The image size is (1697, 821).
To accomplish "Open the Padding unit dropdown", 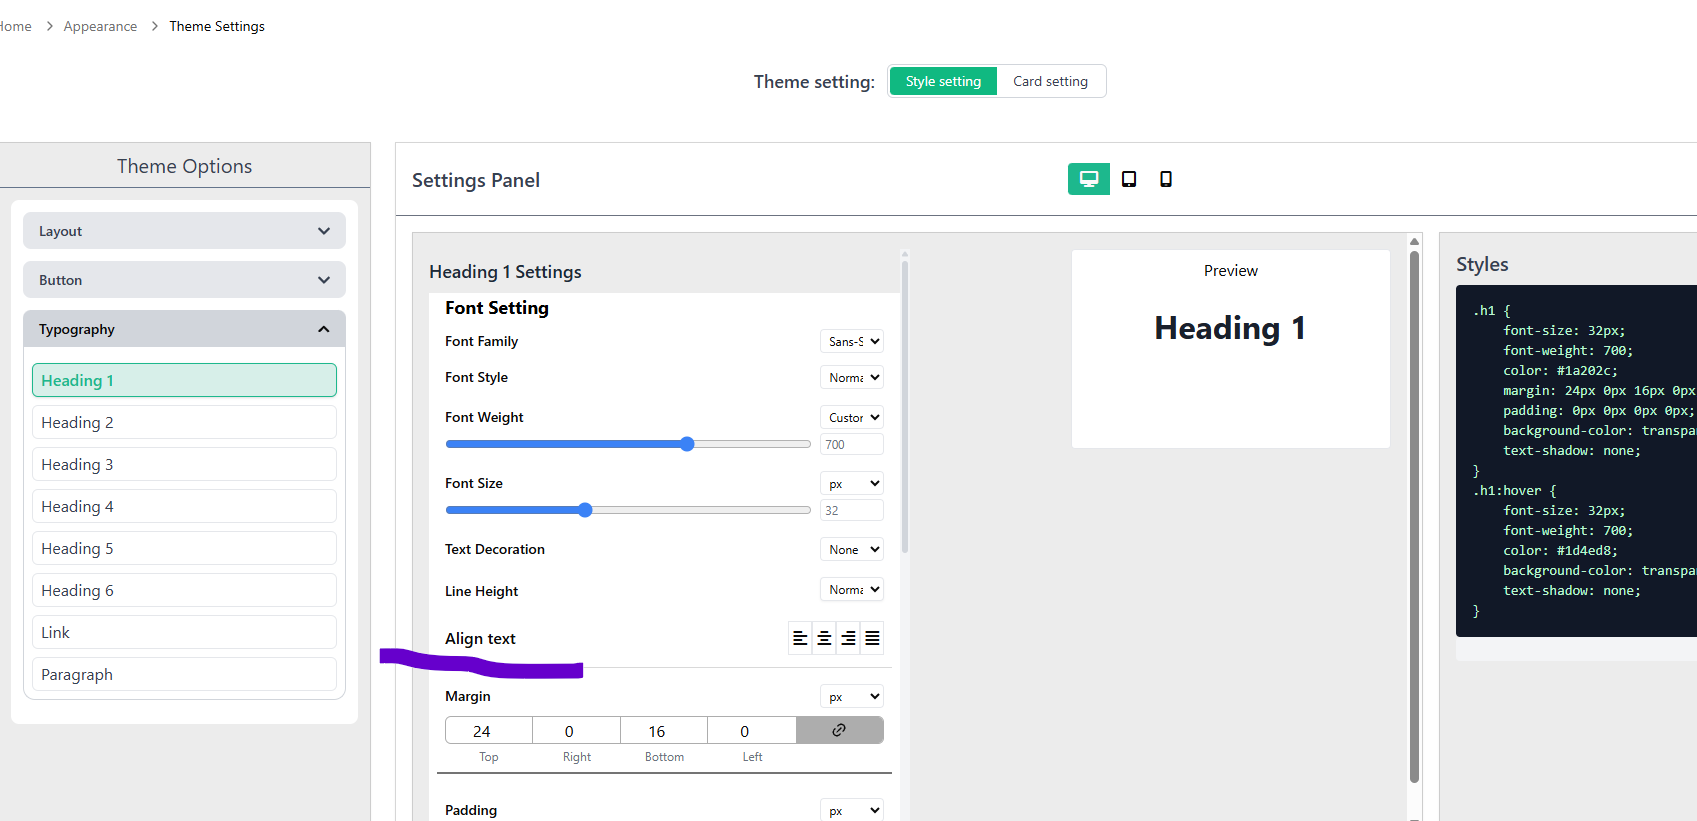I will pyautogui.click(x=852, y=810).
